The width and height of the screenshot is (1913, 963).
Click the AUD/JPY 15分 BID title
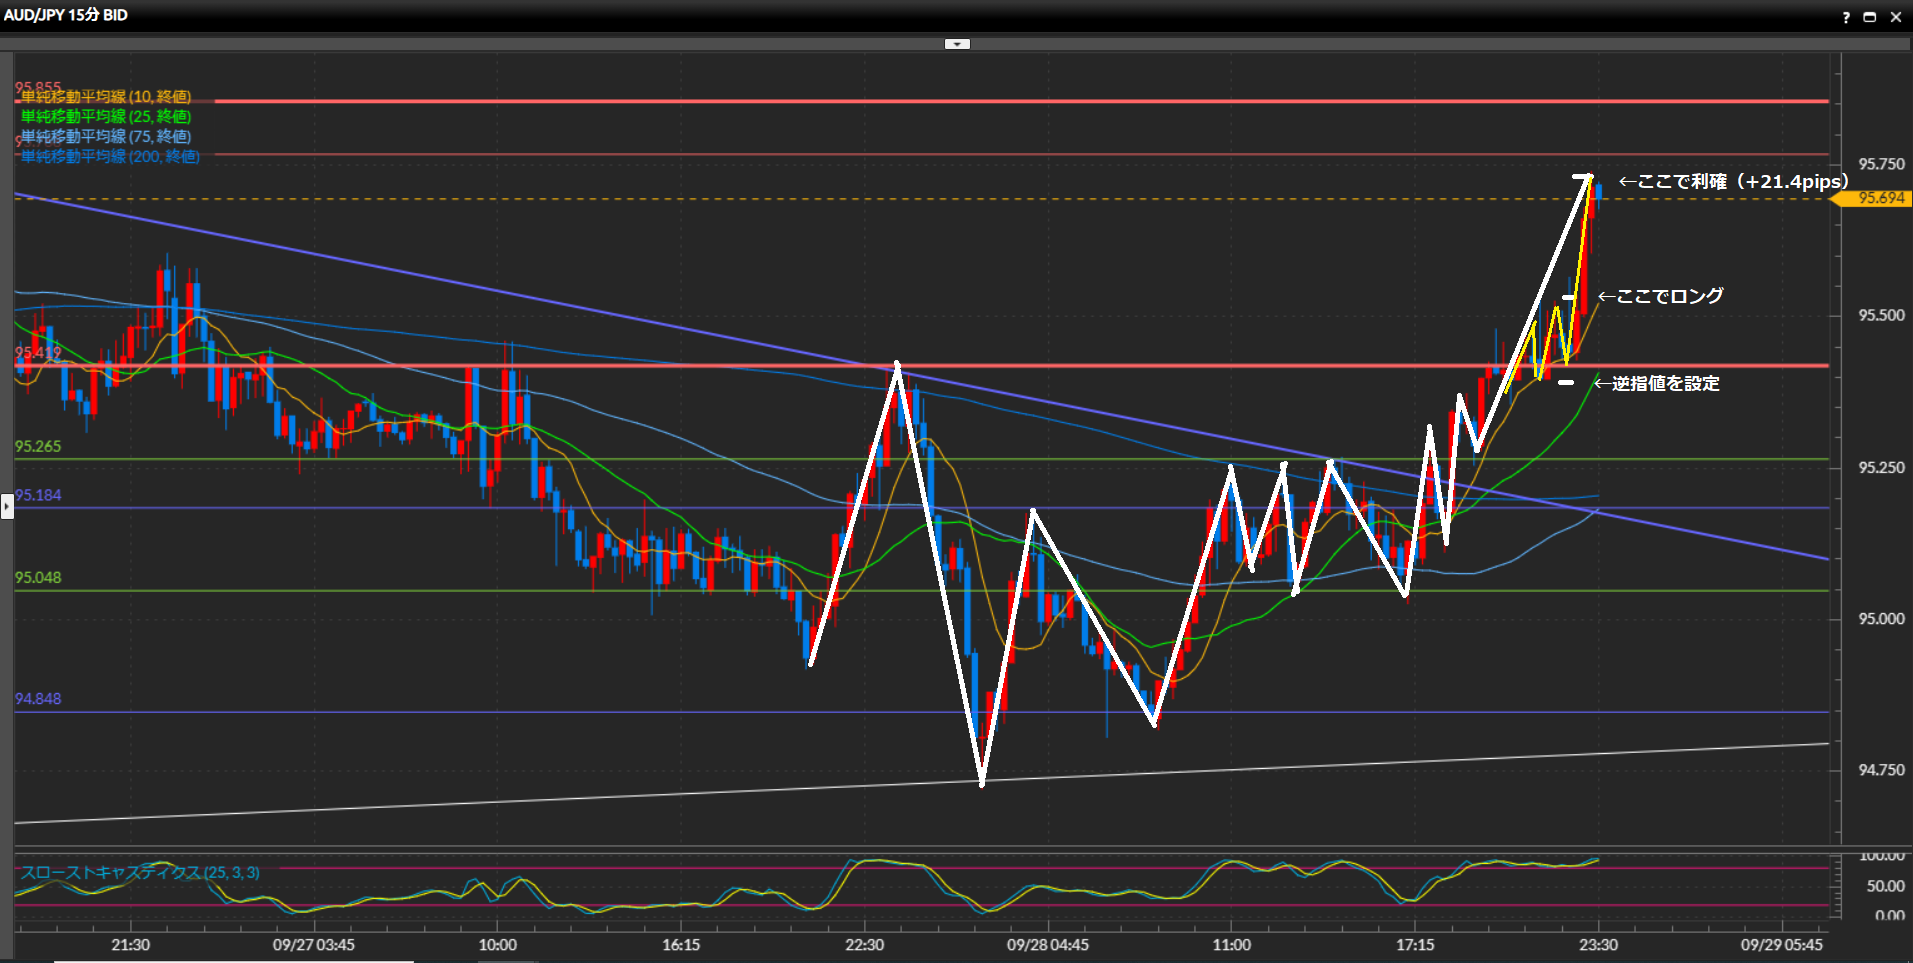coord(66,16)
